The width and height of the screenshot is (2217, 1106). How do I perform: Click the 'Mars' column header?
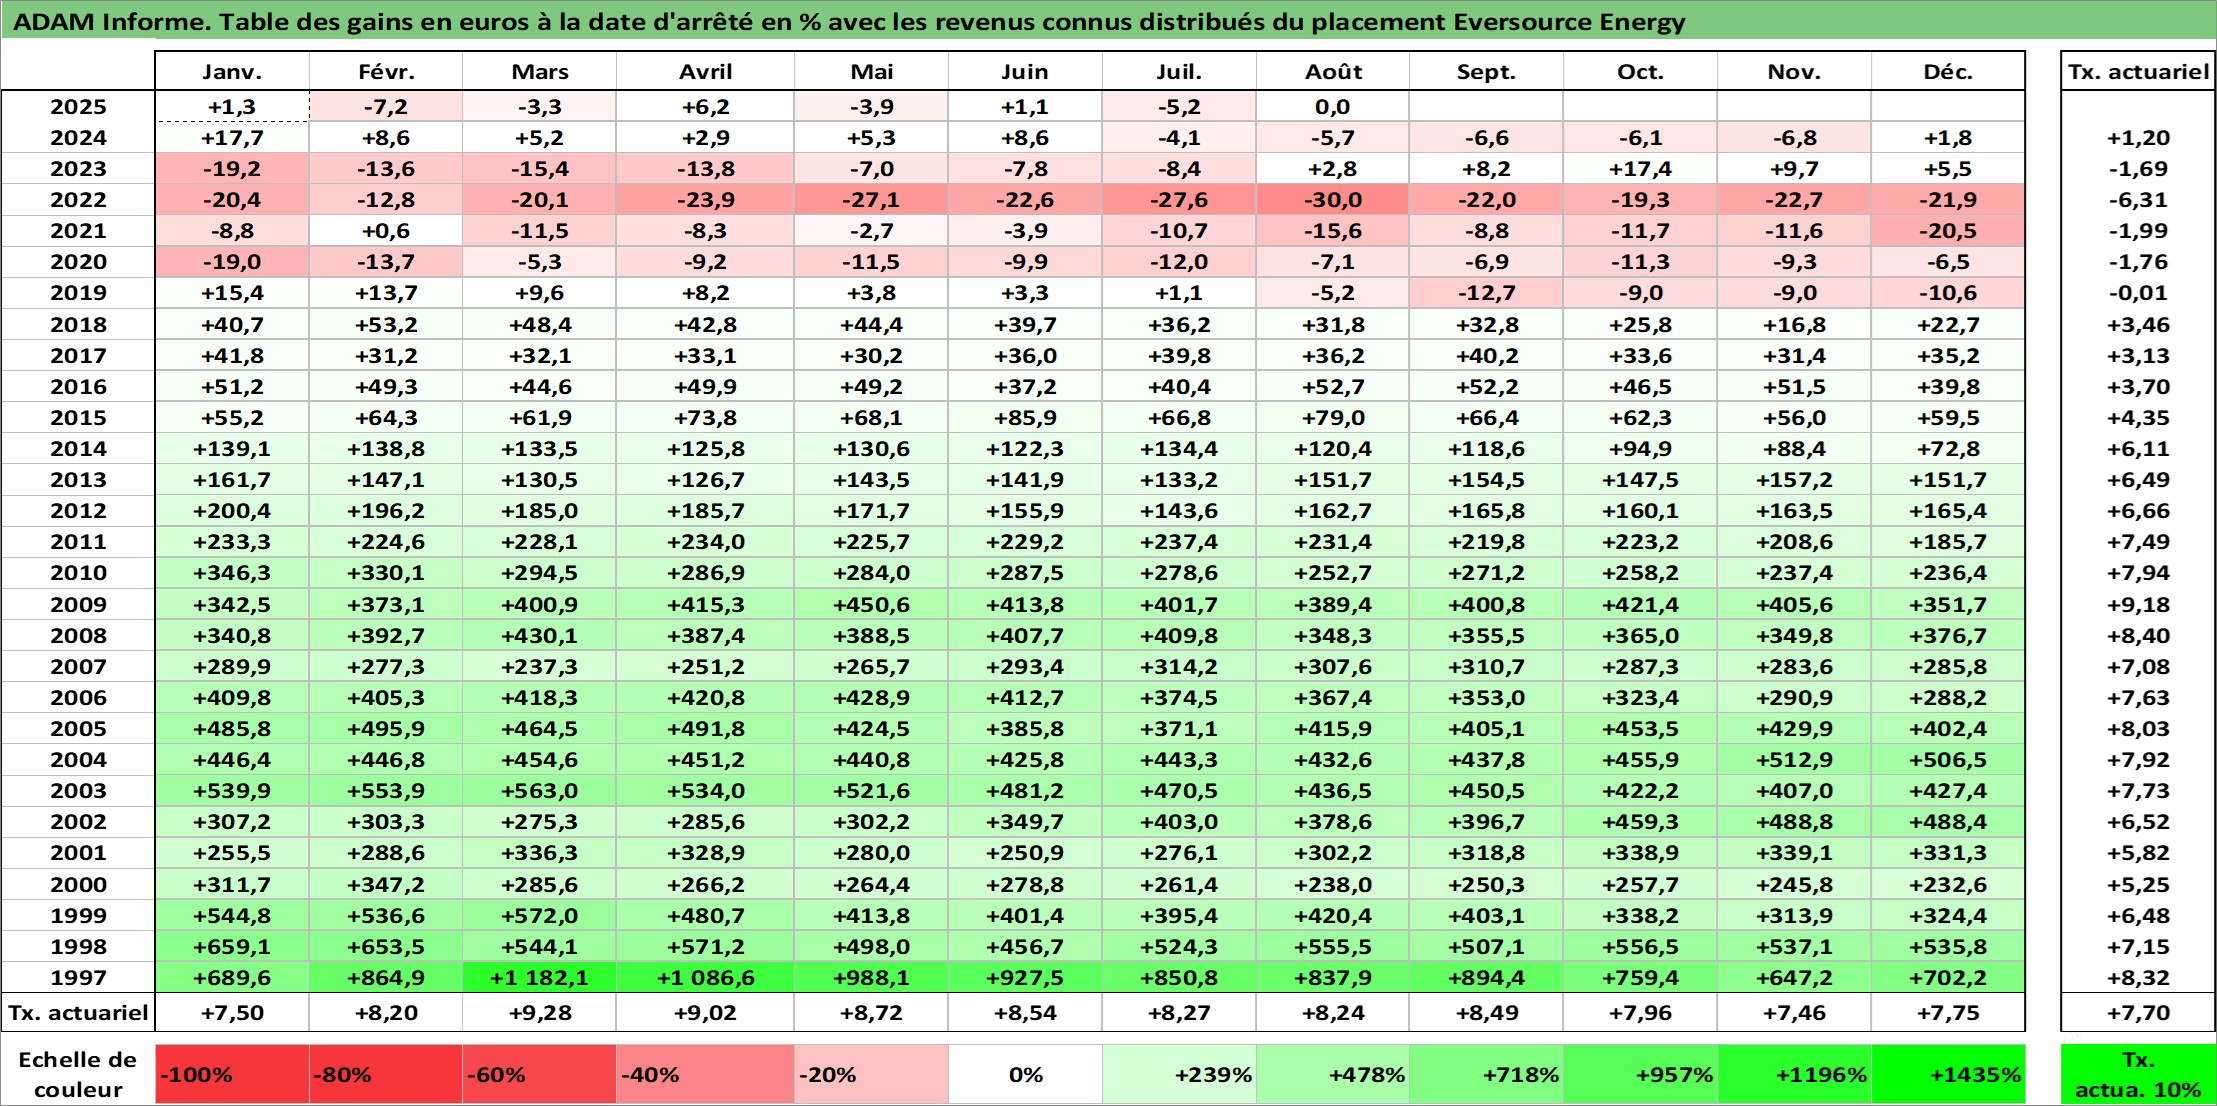pyautogui.click(x=539, y=72)
